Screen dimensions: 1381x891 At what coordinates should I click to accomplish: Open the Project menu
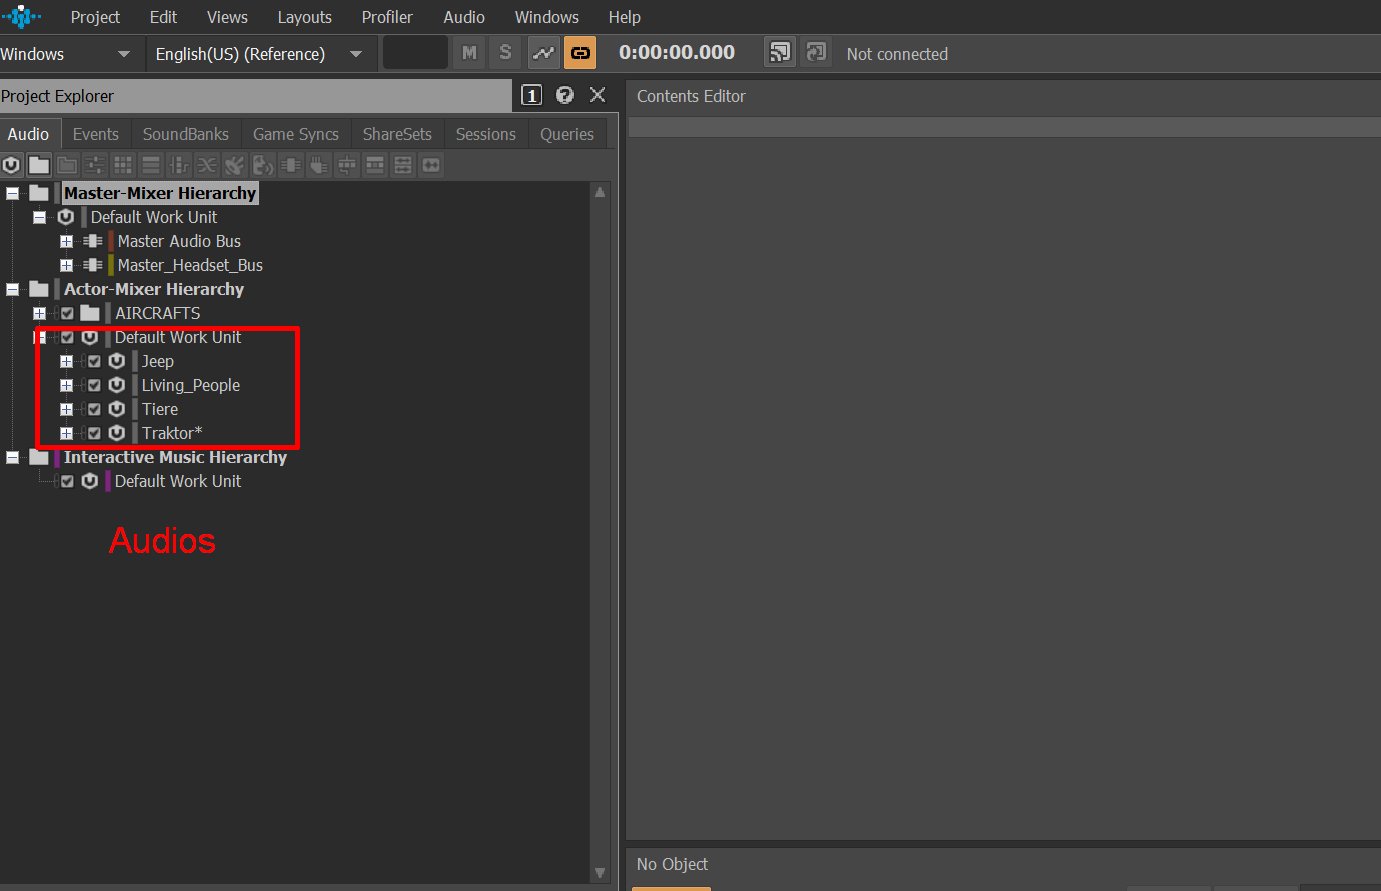pos(95,17)
